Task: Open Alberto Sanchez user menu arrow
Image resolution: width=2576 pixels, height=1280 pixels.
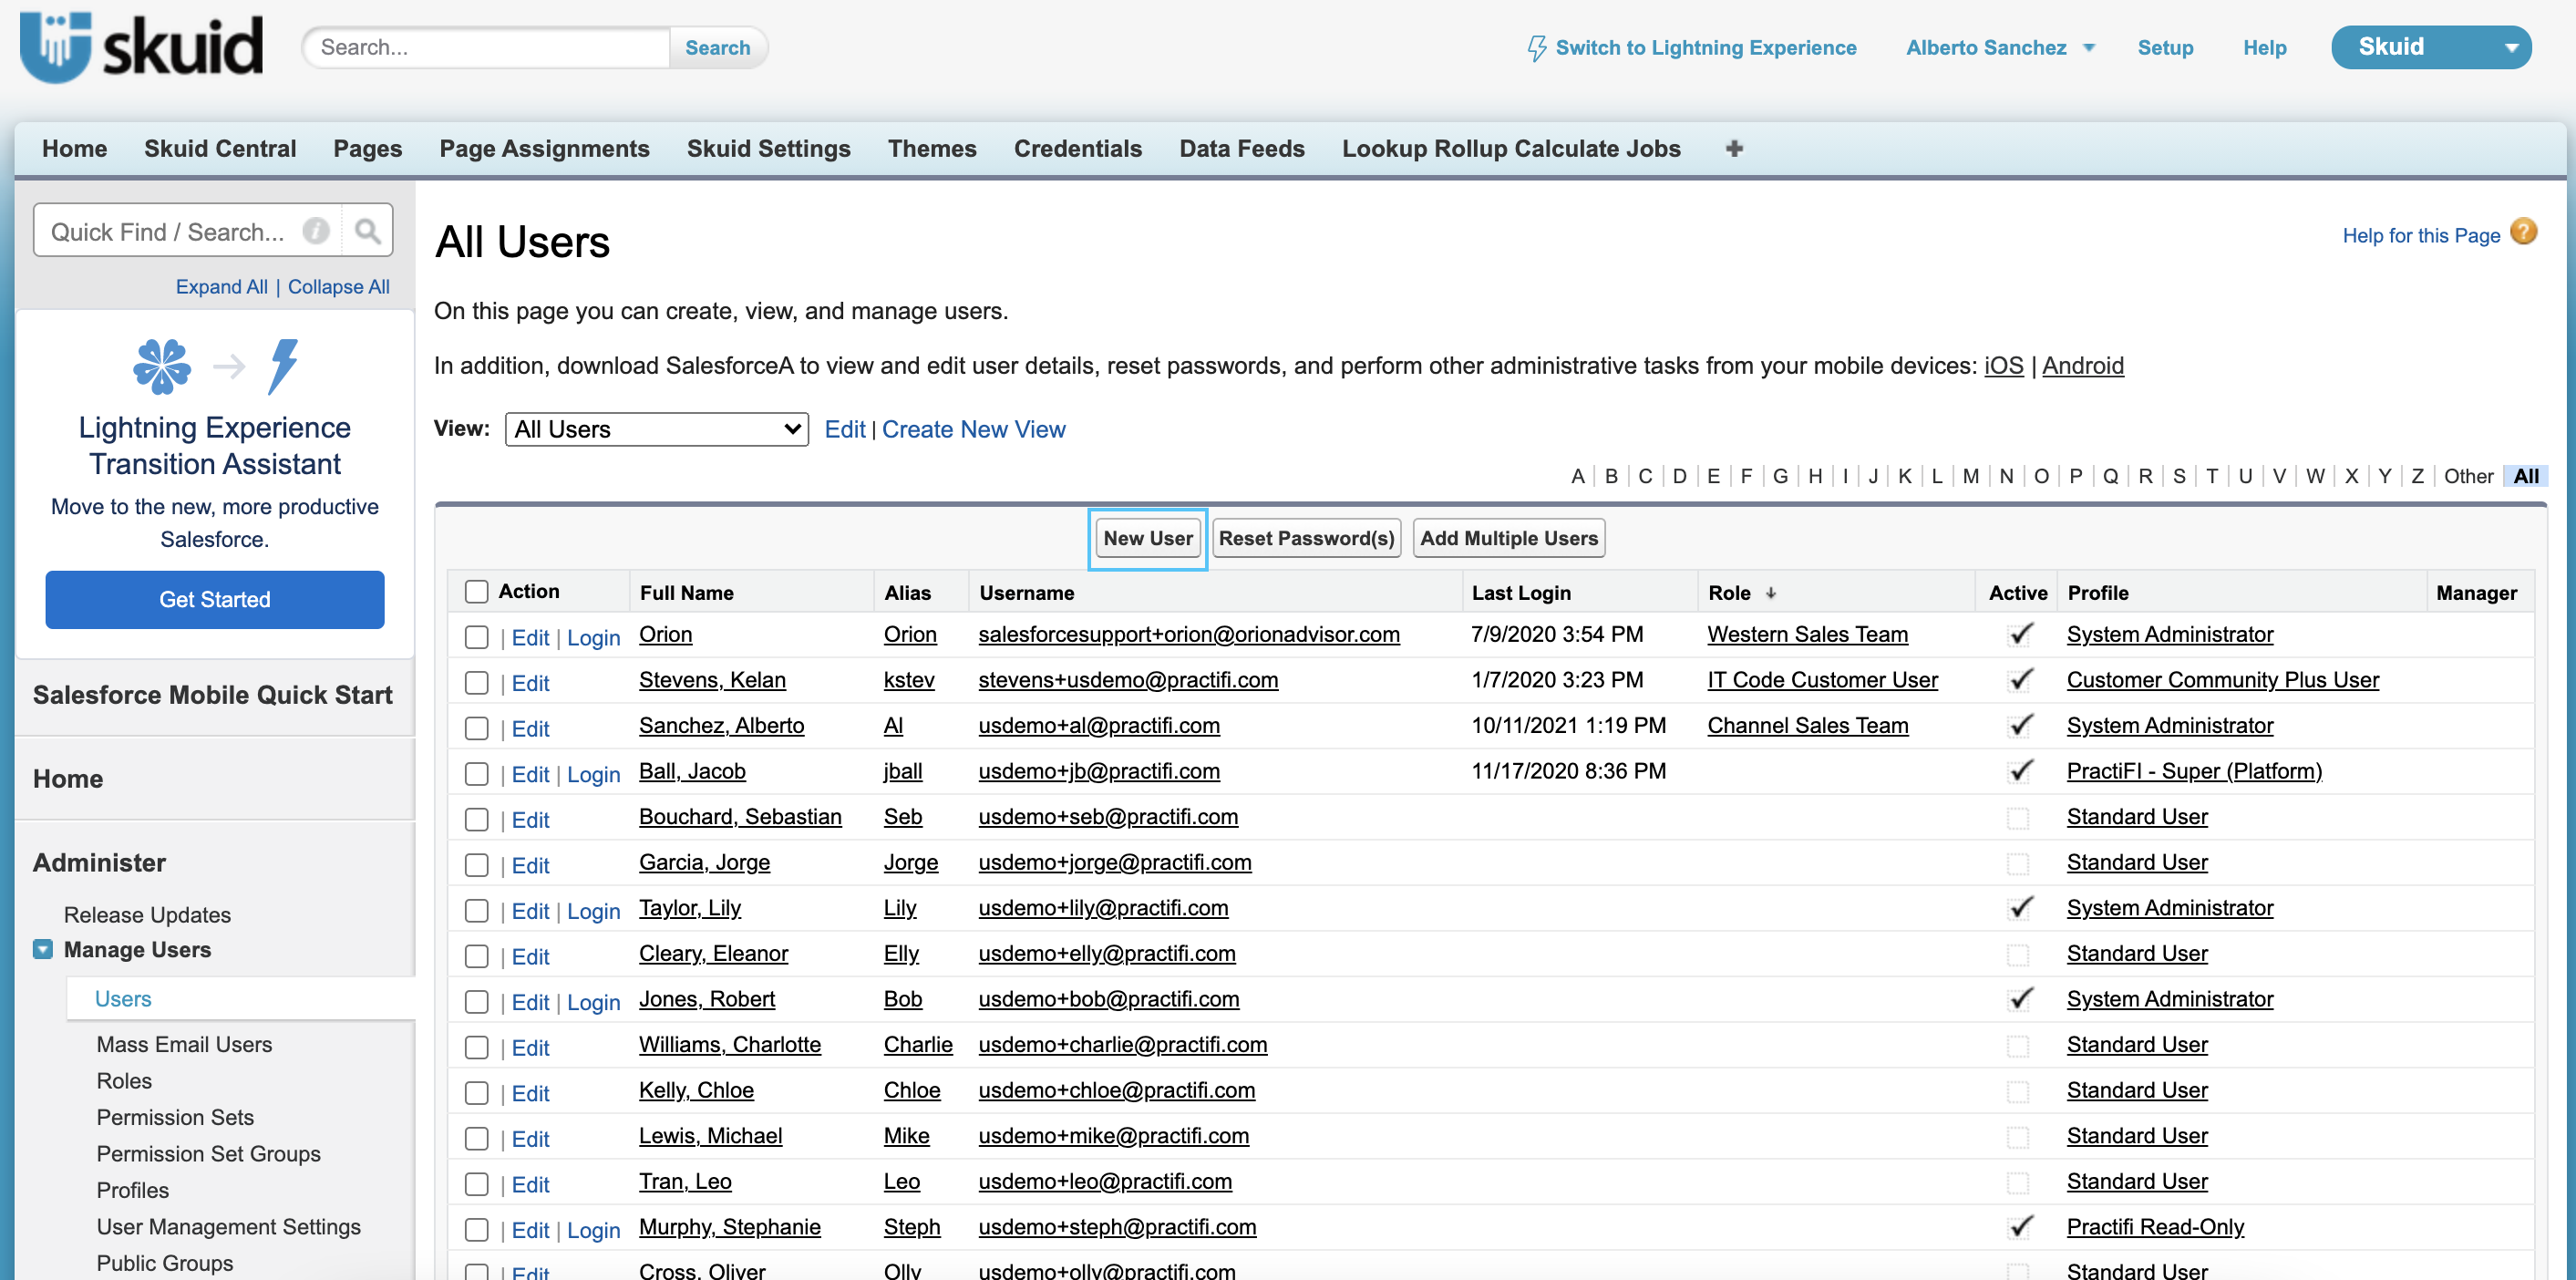Action: (x=2089, y=48)
